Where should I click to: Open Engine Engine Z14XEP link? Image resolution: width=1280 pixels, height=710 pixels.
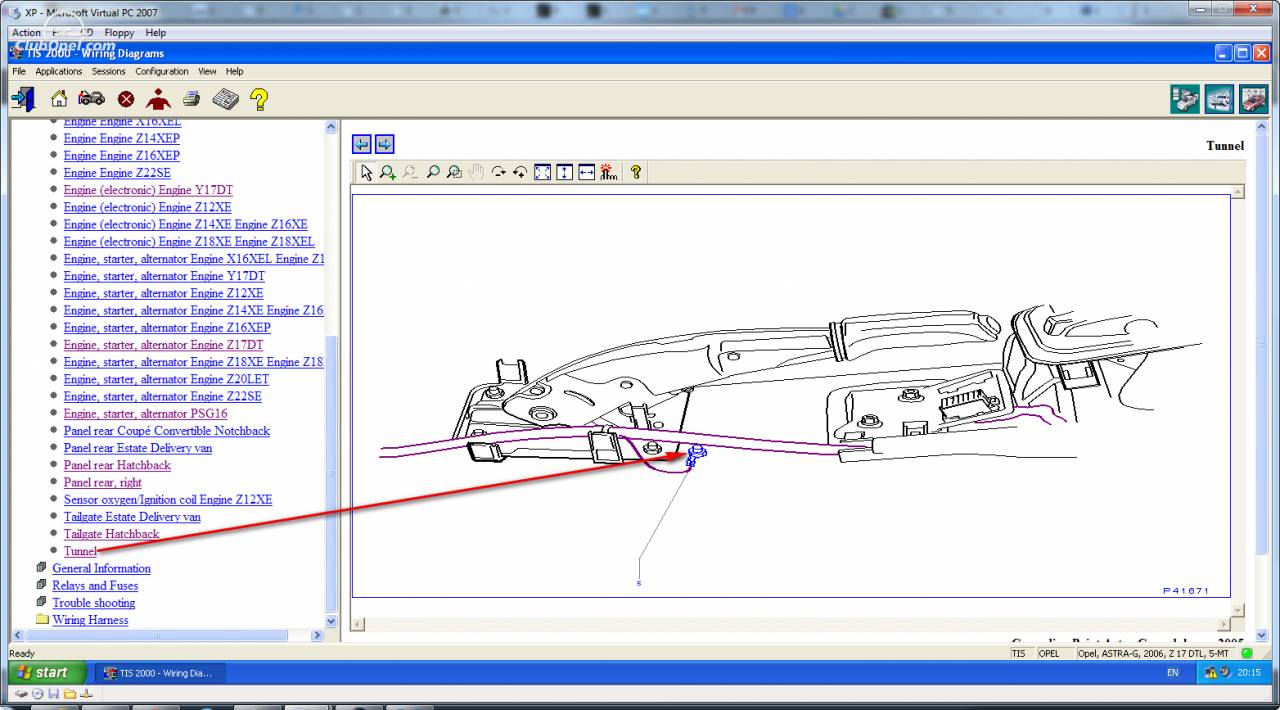coord(122,138)
